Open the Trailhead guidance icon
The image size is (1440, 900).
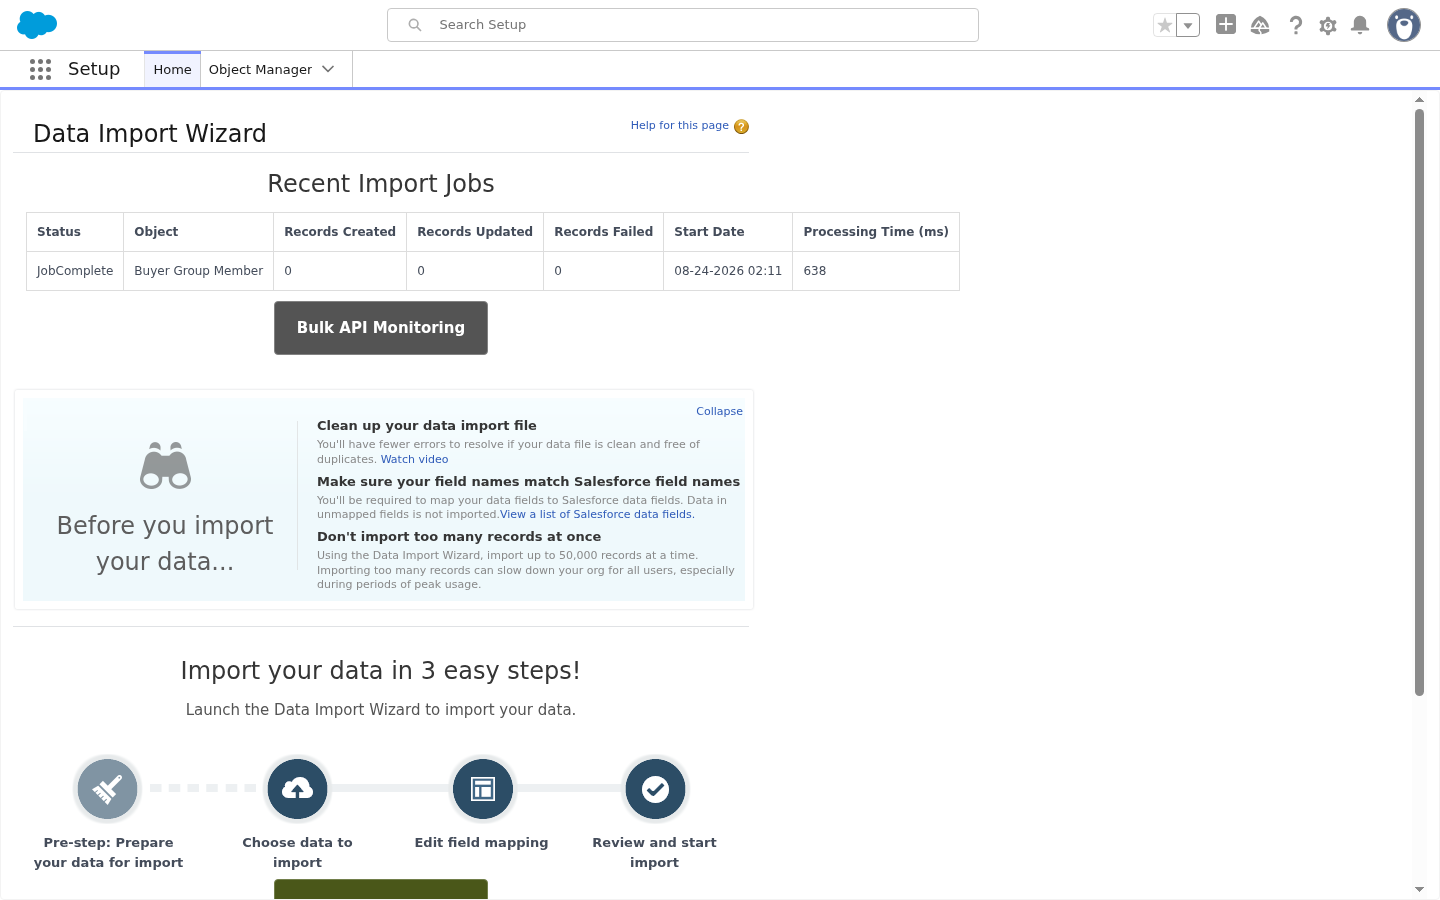click(x=1260, y=25)
